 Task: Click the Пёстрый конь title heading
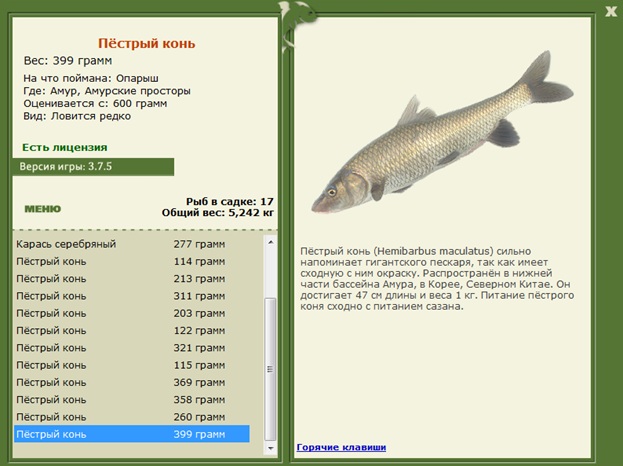(x=147, y=43)
